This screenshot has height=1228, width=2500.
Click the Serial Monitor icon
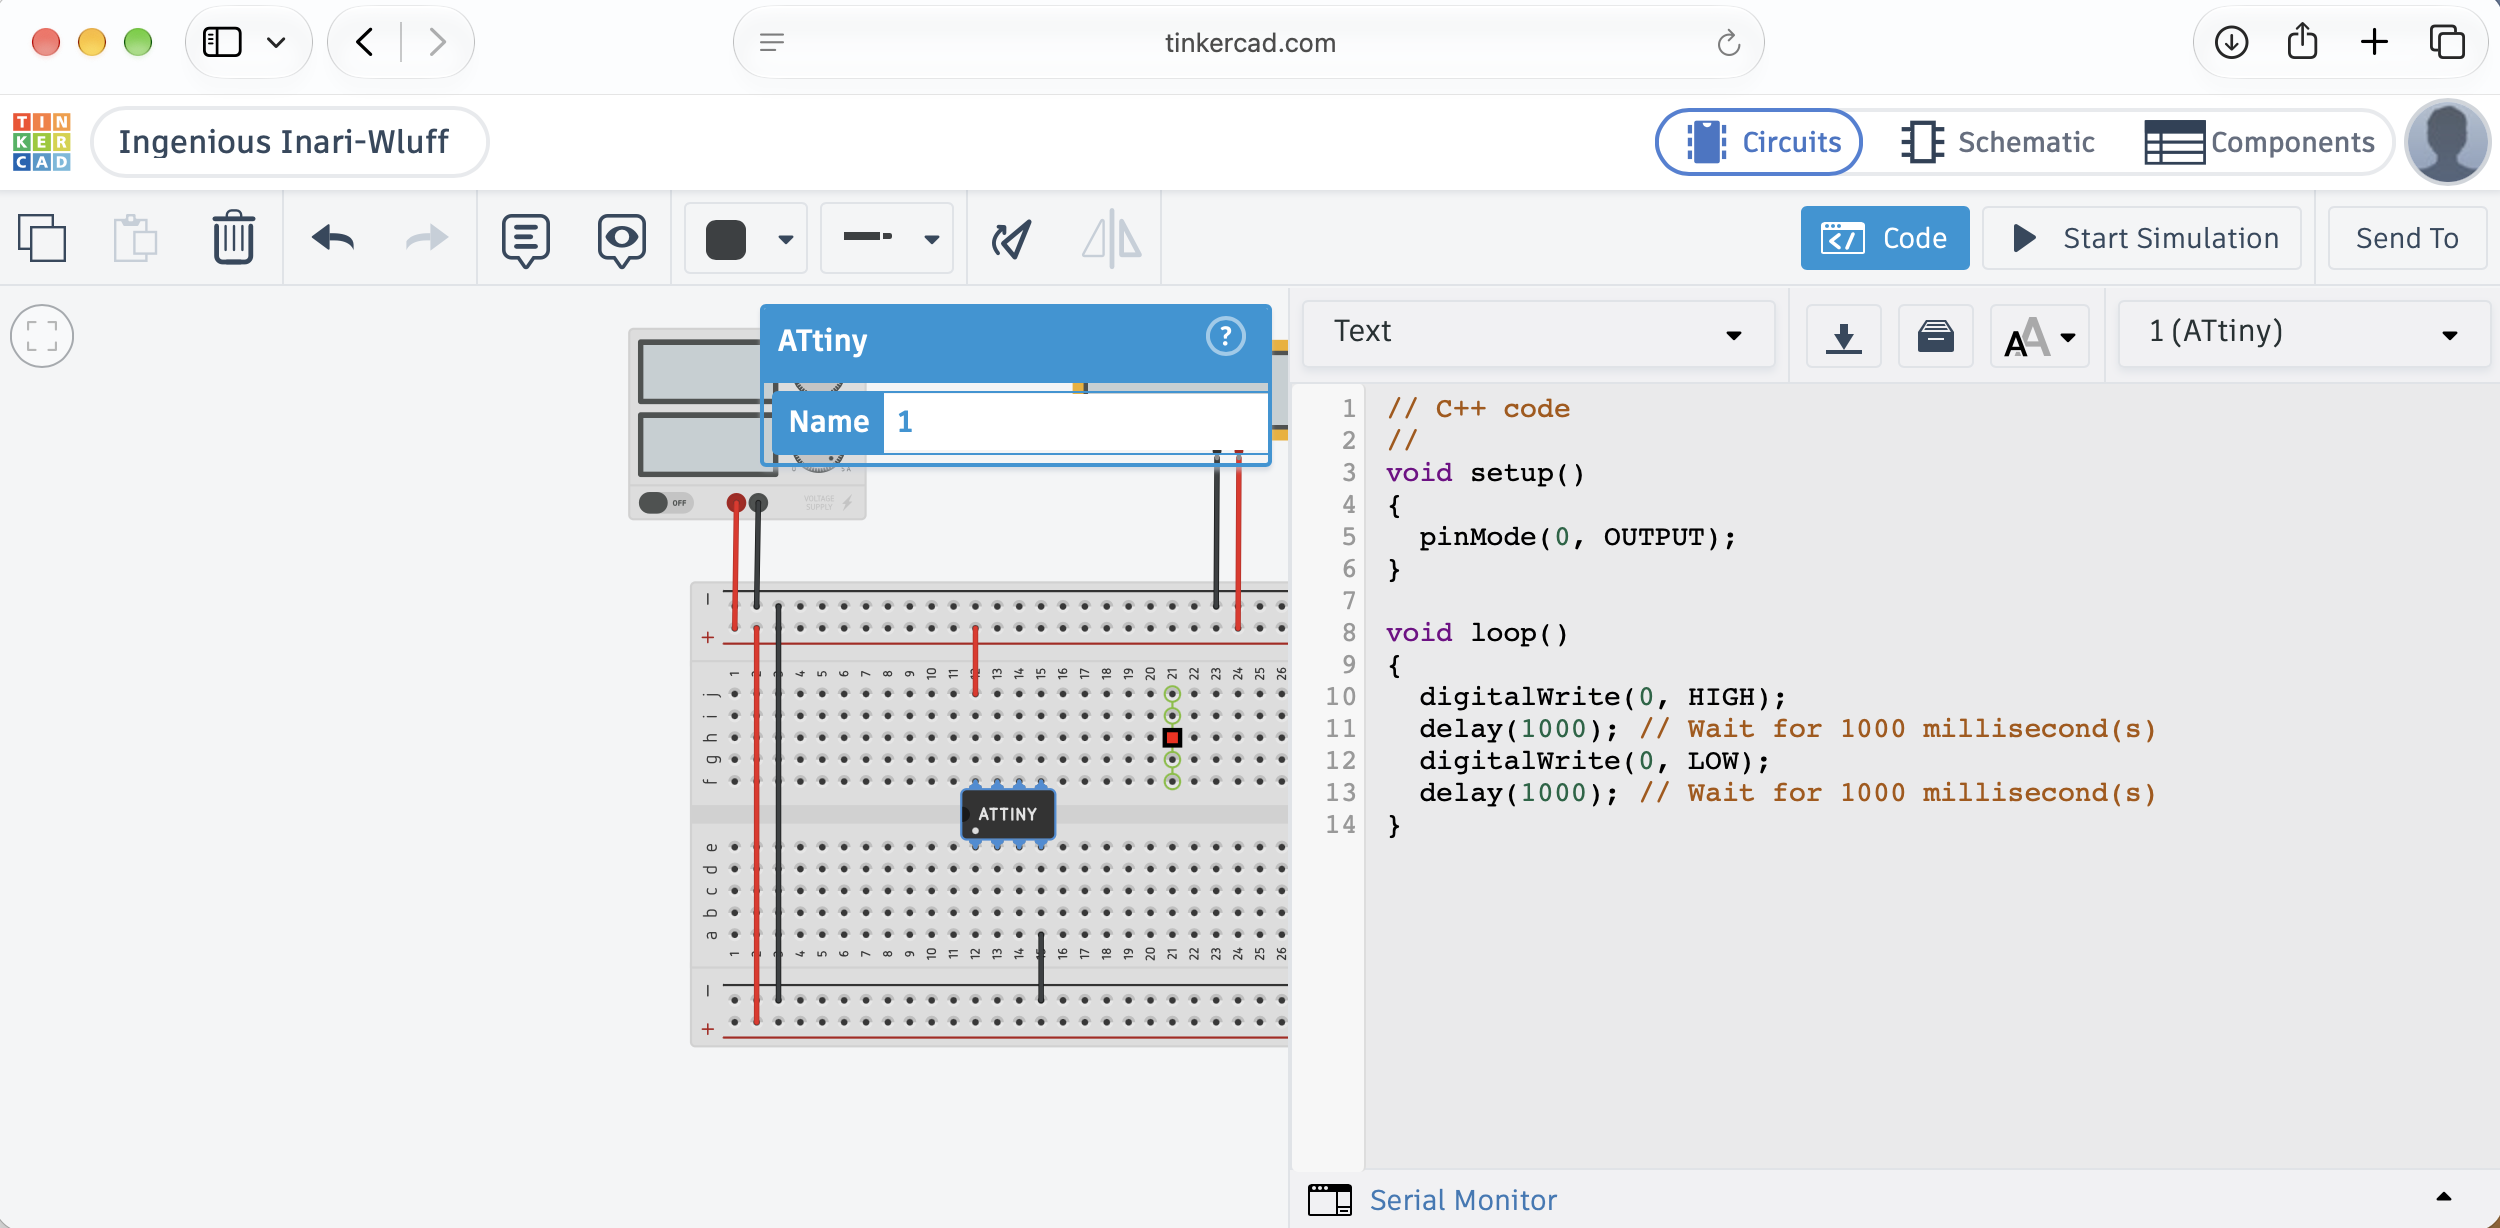[1330, 1199]
